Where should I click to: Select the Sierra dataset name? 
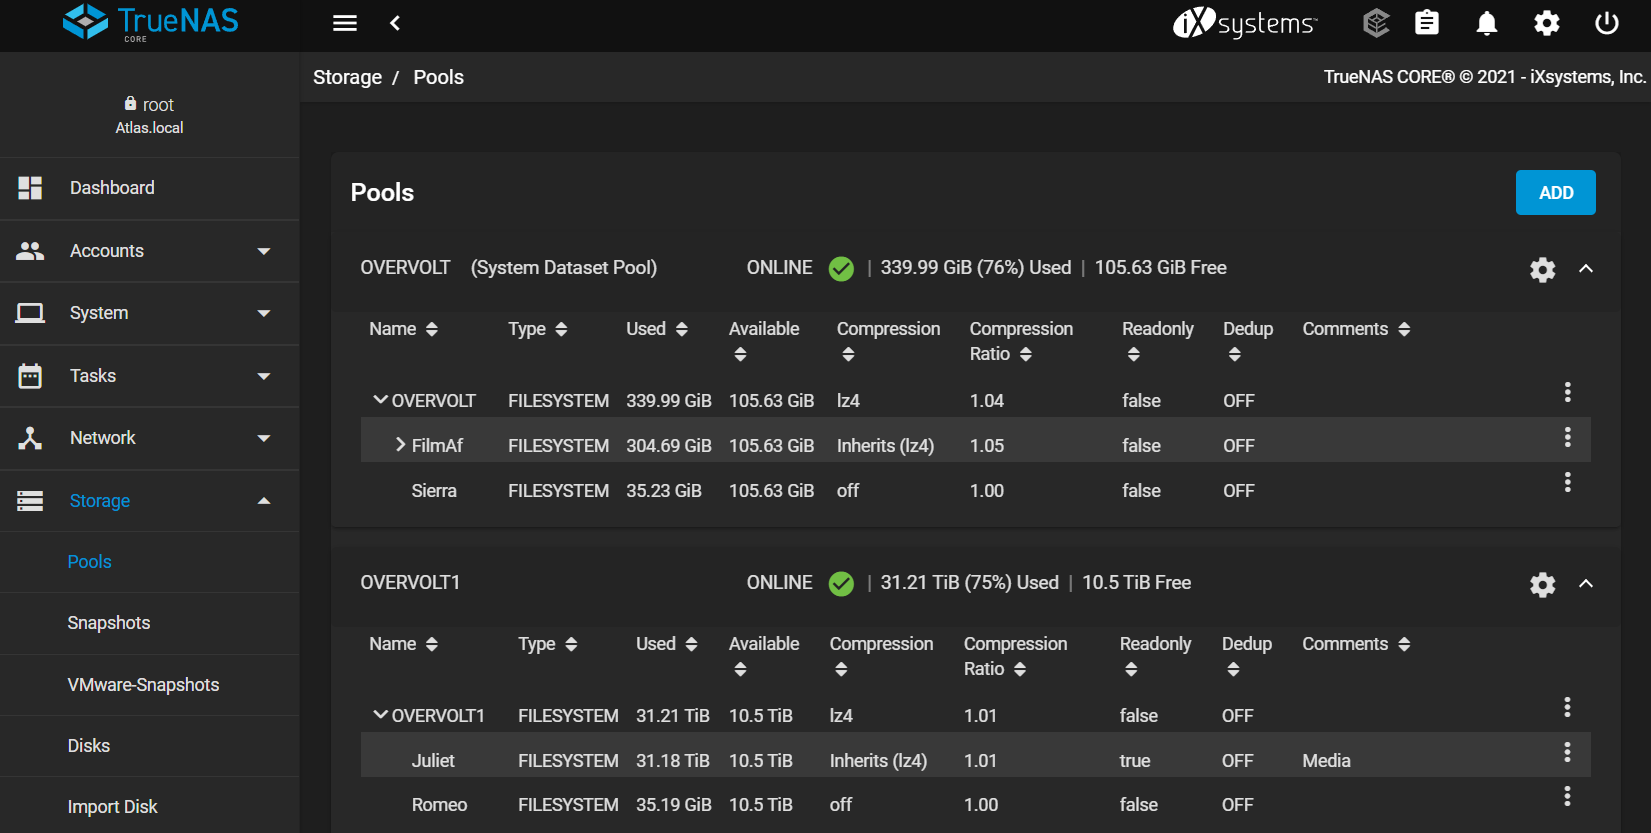[434, 491]
